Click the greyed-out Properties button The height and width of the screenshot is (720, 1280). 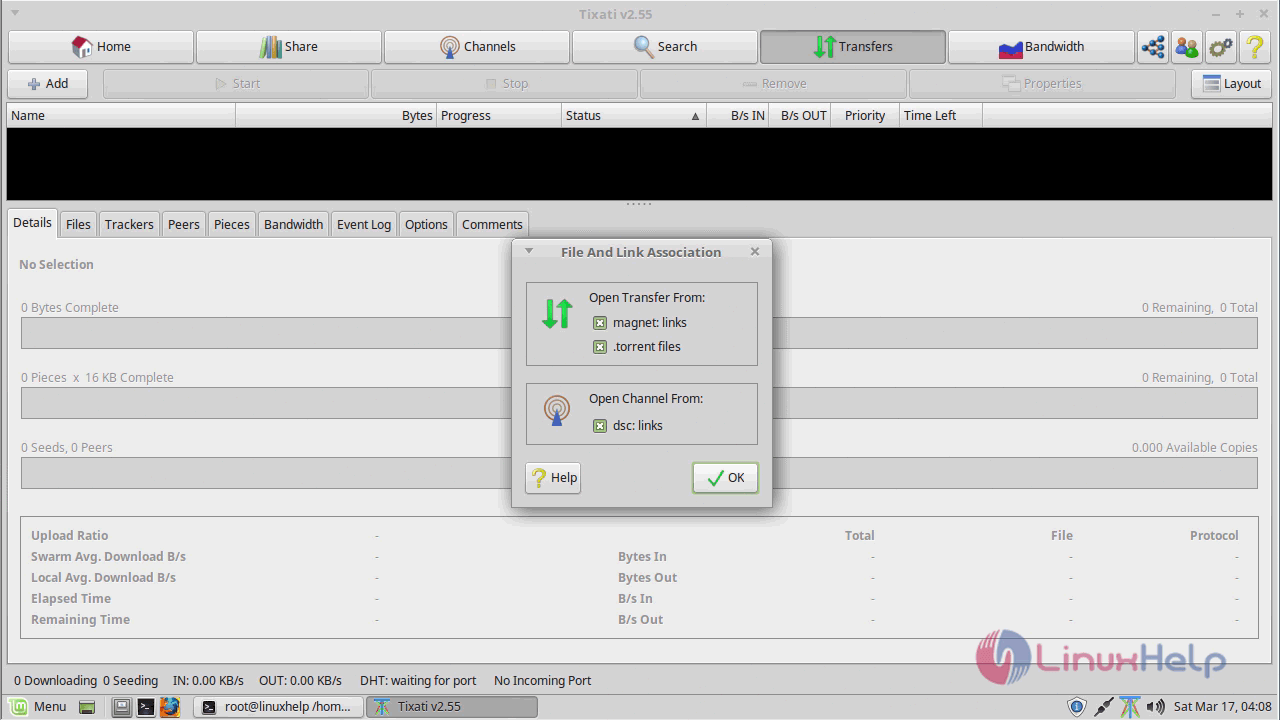tap(1042, 84)
